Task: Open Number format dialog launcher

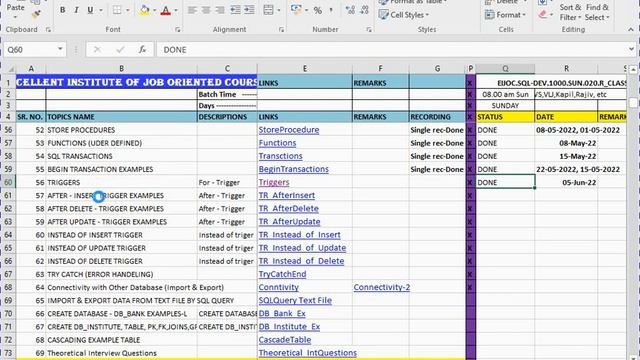Action: [369, 29]
